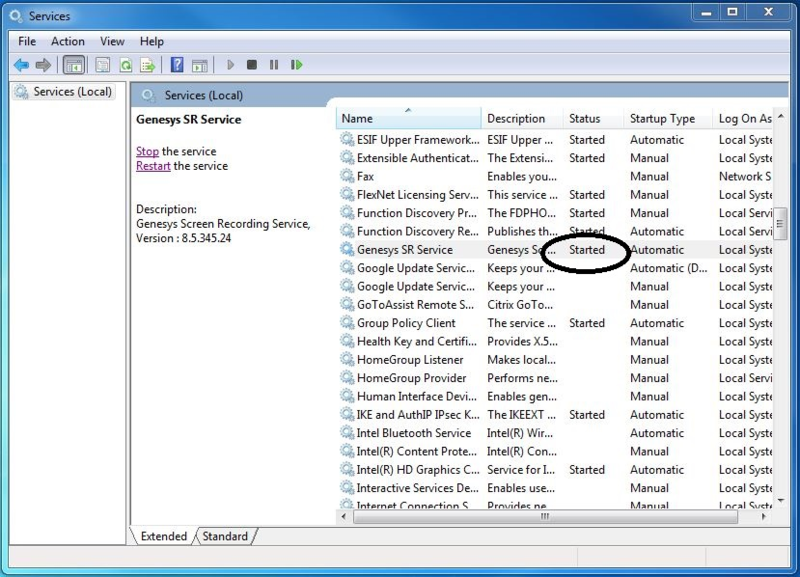Screen dimensions: 800x577
Task: Click the Forward navigation arrow
Action: pos(43,65)
